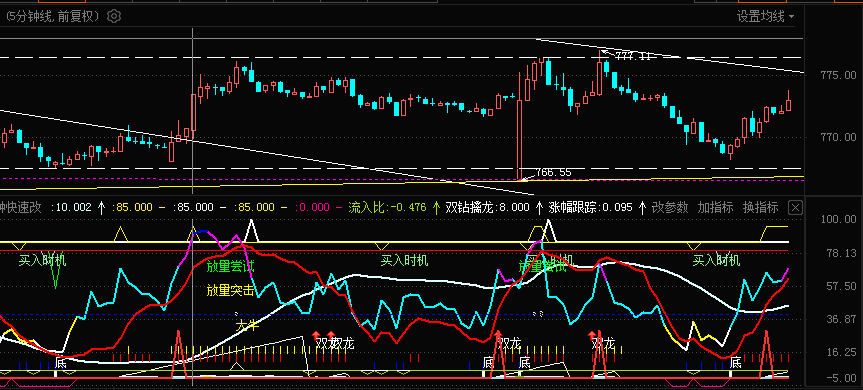This screenshot has height=390, width=863.
Task: Click the 张幅跟踪 indicator label
Action: (571, 207)
